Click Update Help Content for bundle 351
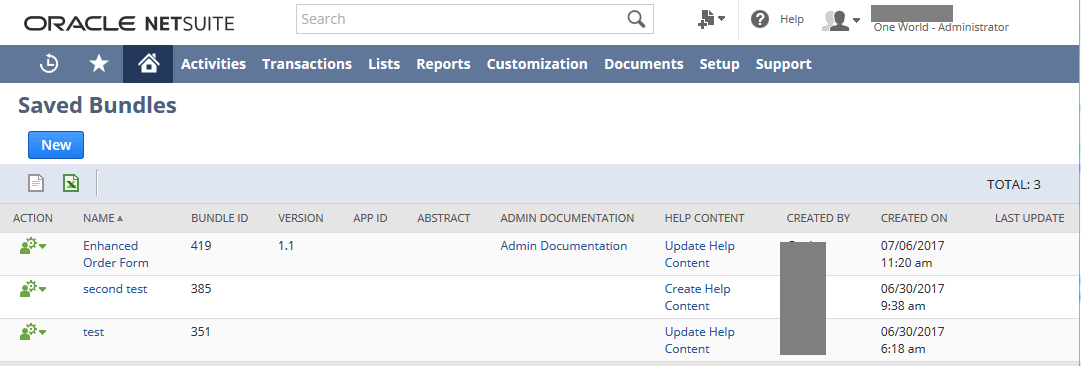1081x366 pixels. pyautogui.click(x=700, y=340)
